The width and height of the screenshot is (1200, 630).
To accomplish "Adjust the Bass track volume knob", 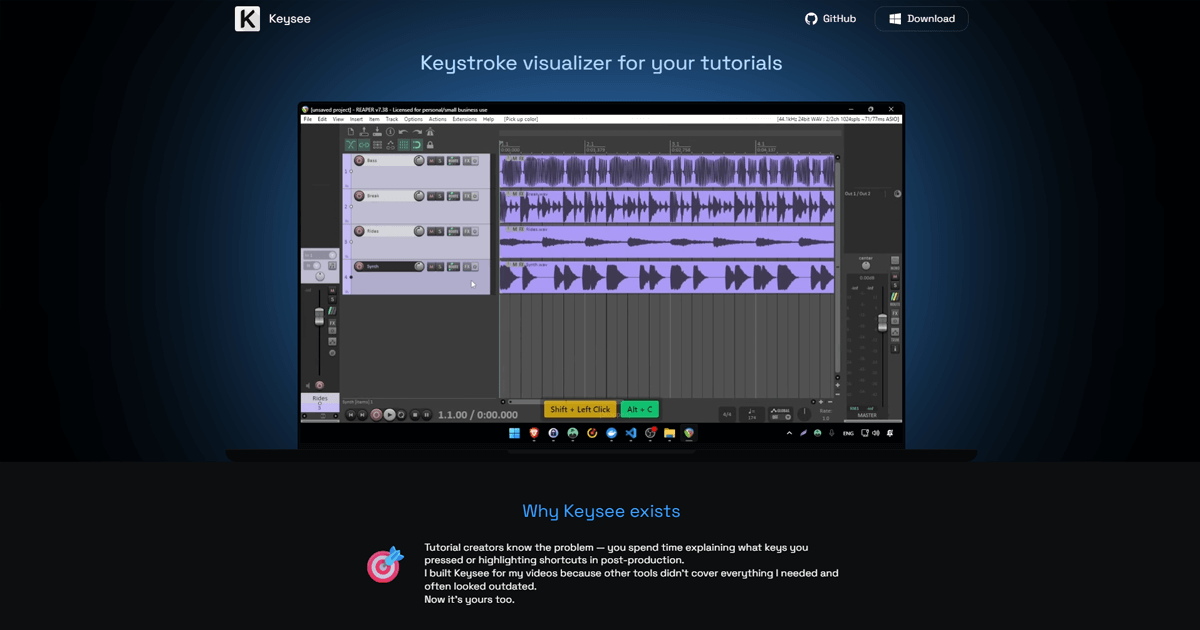I will click(x=417, y=161).
